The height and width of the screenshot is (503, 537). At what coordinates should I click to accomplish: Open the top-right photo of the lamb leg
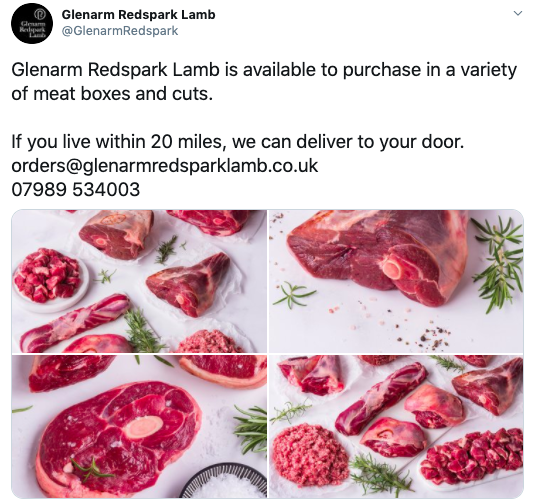(396, 281)
